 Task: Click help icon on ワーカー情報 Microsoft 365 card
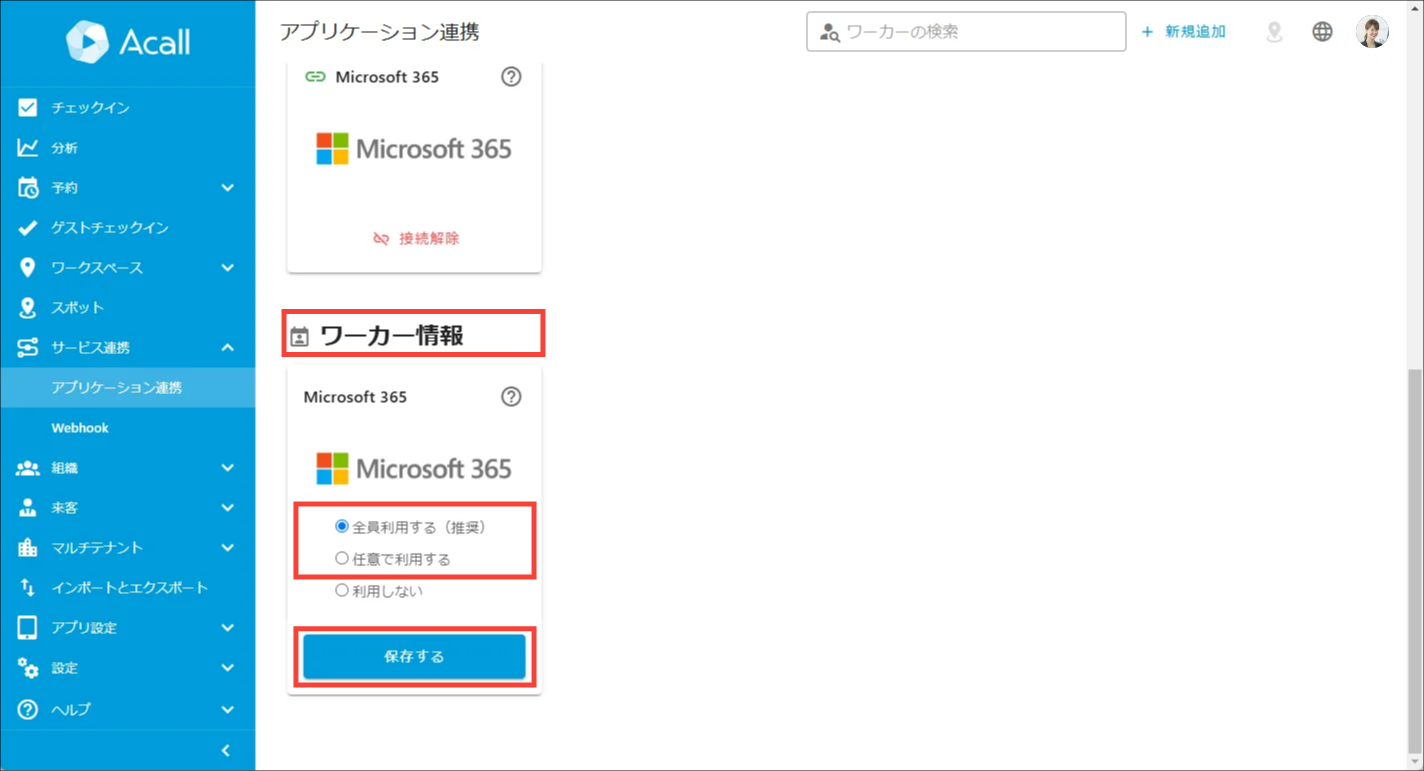point(511,396)
